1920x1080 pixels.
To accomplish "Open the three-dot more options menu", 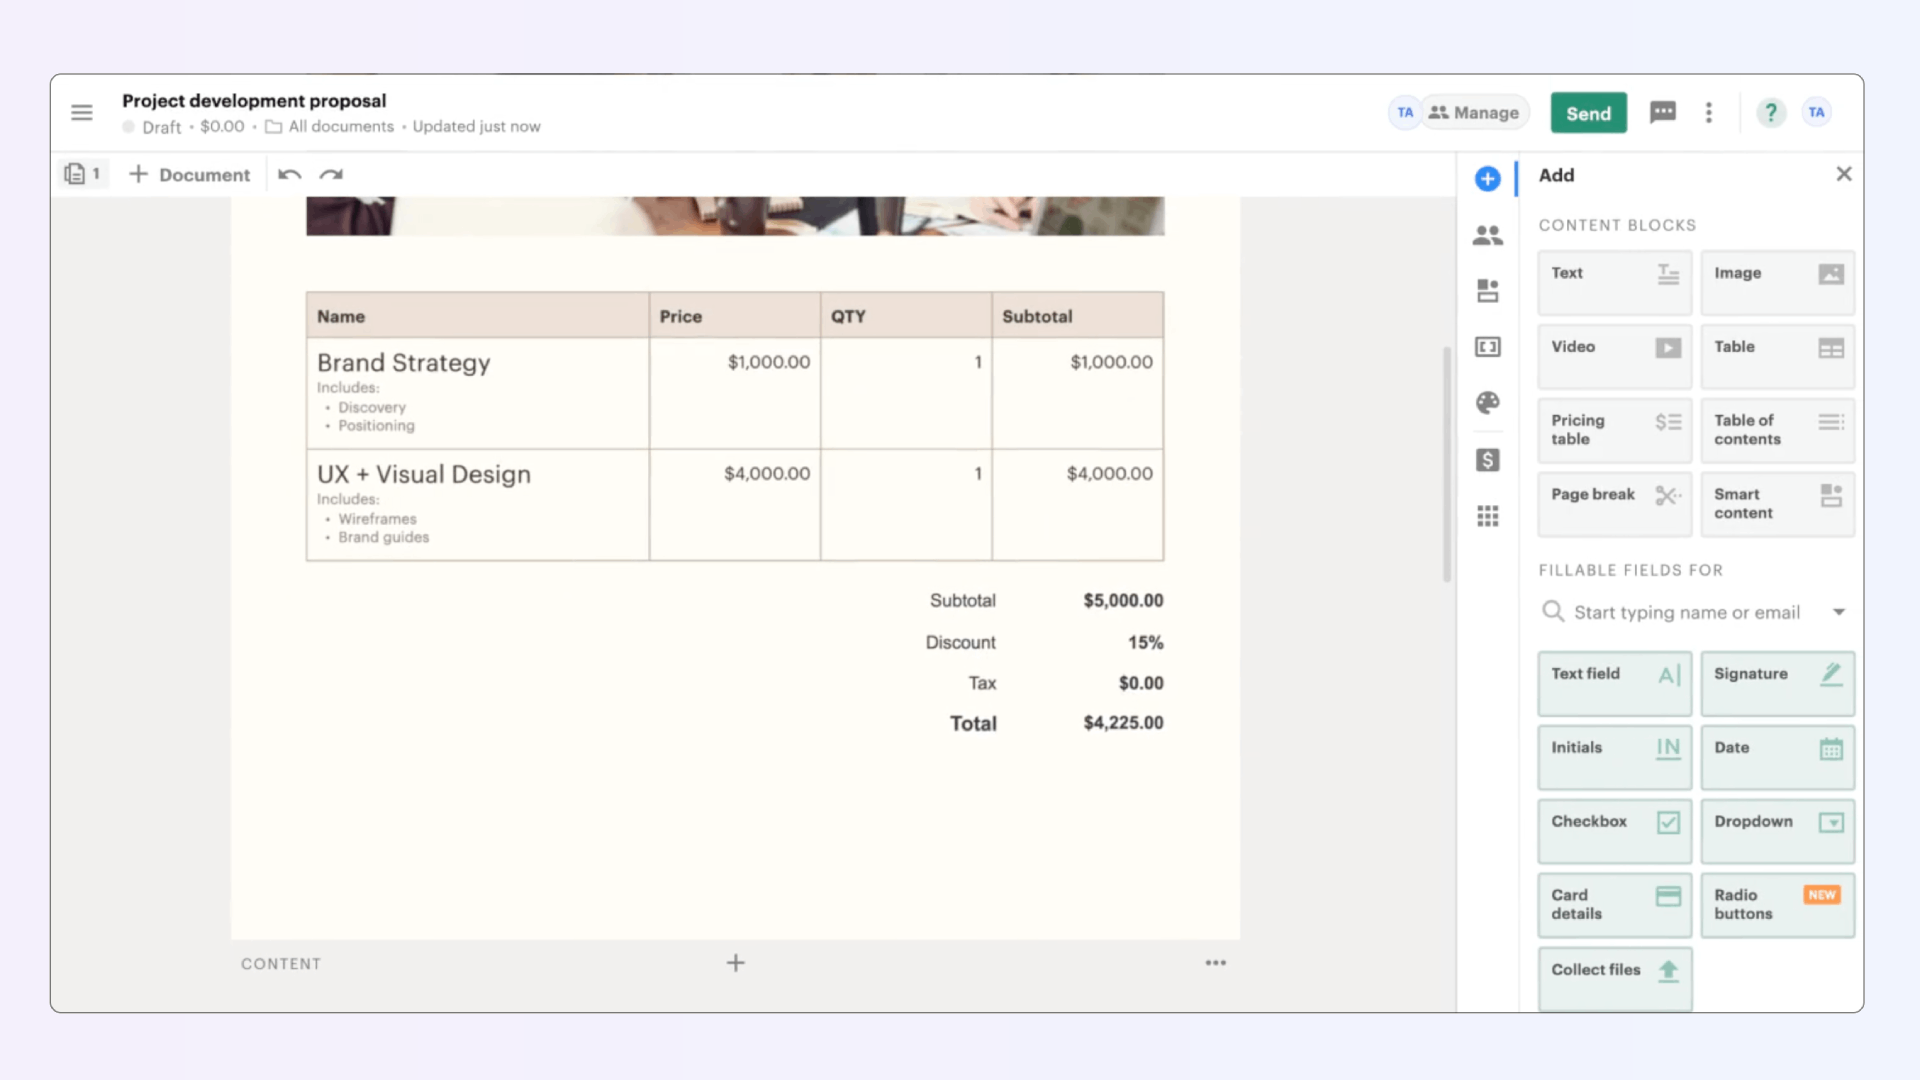I will point(1709,113).
